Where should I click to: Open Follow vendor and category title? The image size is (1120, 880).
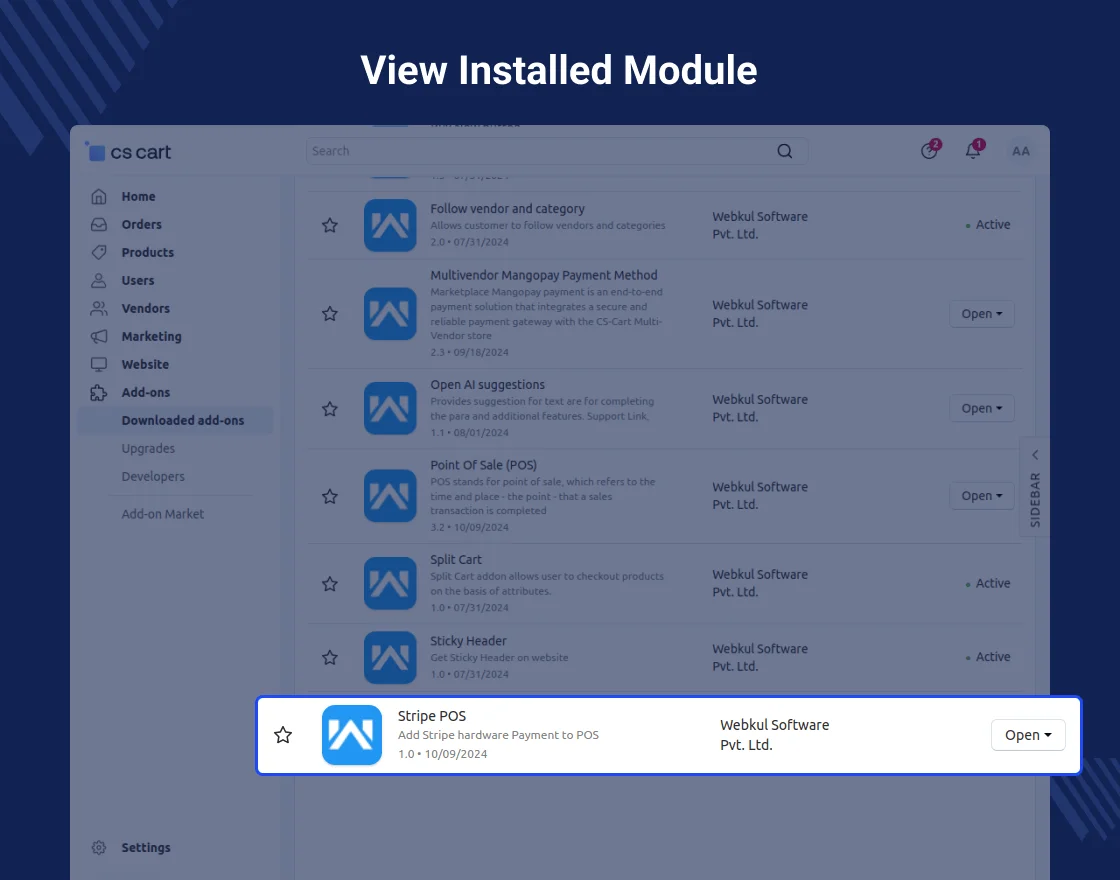tap(507, 209)
